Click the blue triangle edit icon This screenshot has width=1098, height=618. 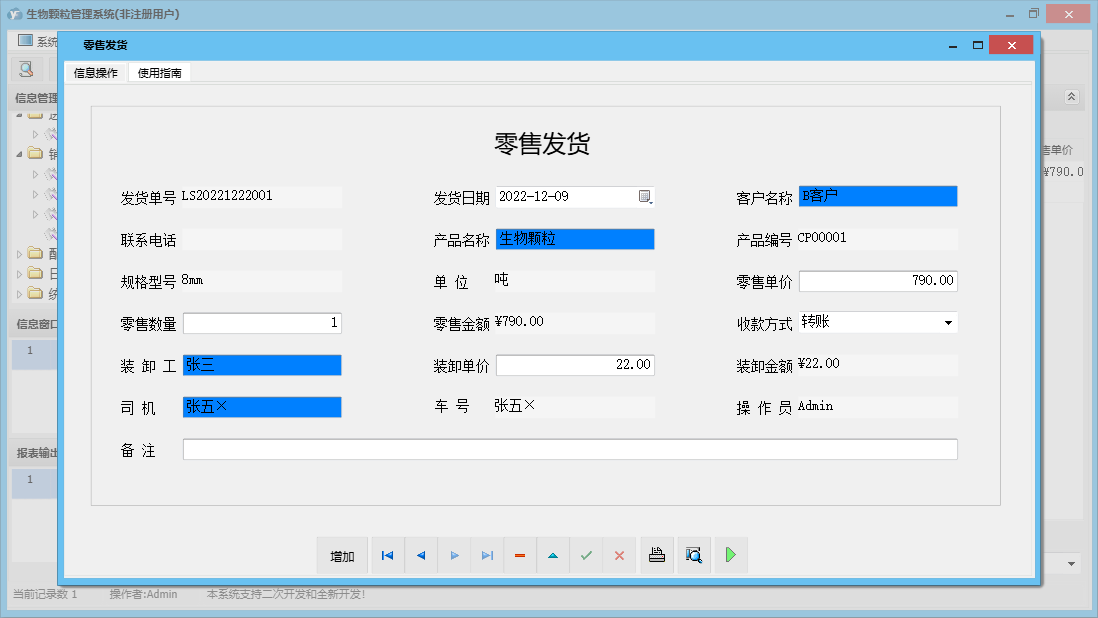553,555
